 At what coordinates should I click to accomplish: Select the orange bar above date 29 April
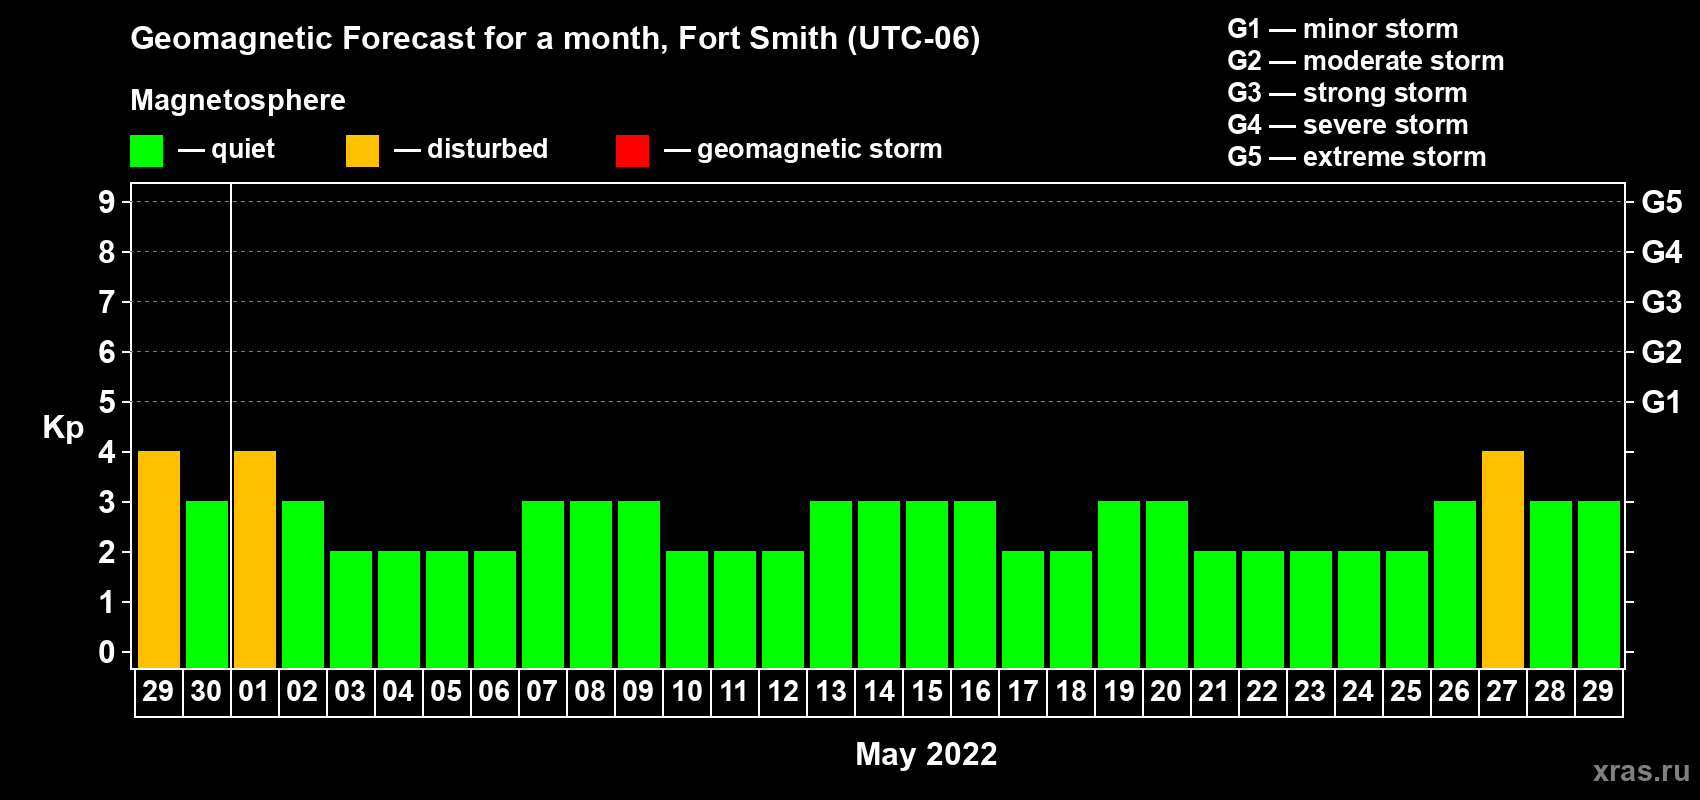(159, 559)
